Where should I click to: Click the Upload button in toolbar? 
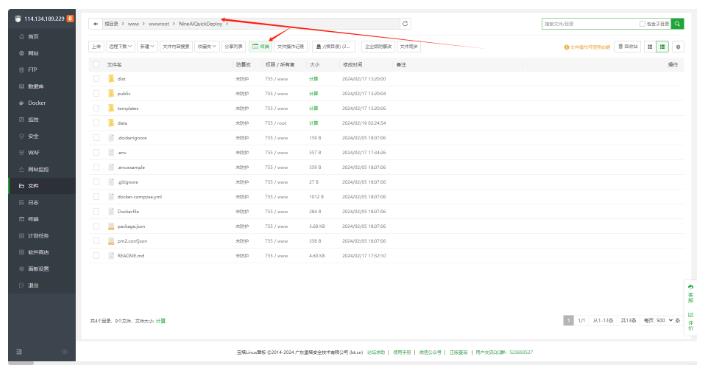click(x=96, y=46)
